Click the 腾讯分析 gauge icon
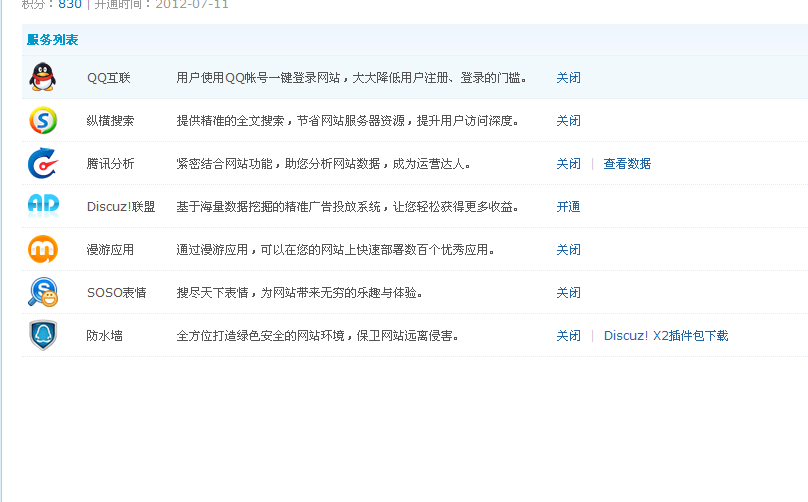Screen dimensions: 808x502 coord(43,163)
